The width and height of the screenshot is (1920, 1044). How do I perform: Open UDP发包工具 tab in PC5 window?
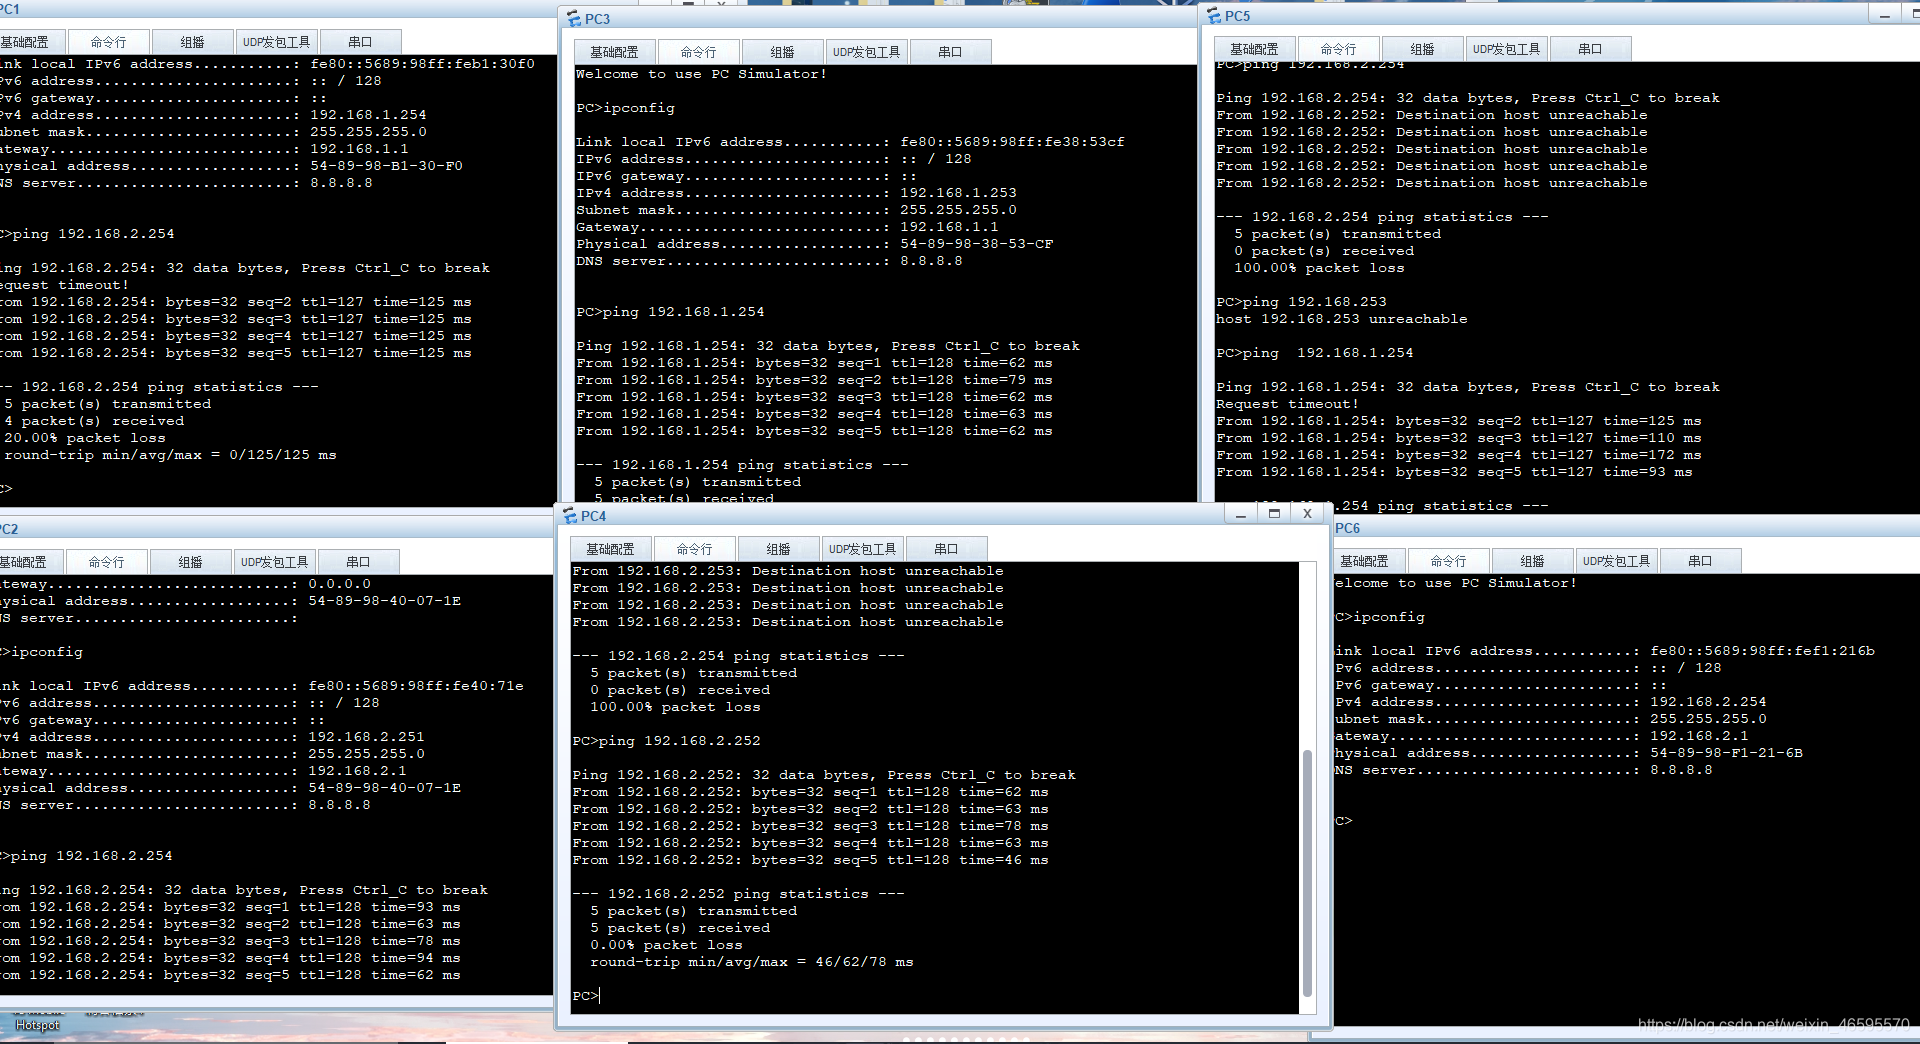point(1507,49)
